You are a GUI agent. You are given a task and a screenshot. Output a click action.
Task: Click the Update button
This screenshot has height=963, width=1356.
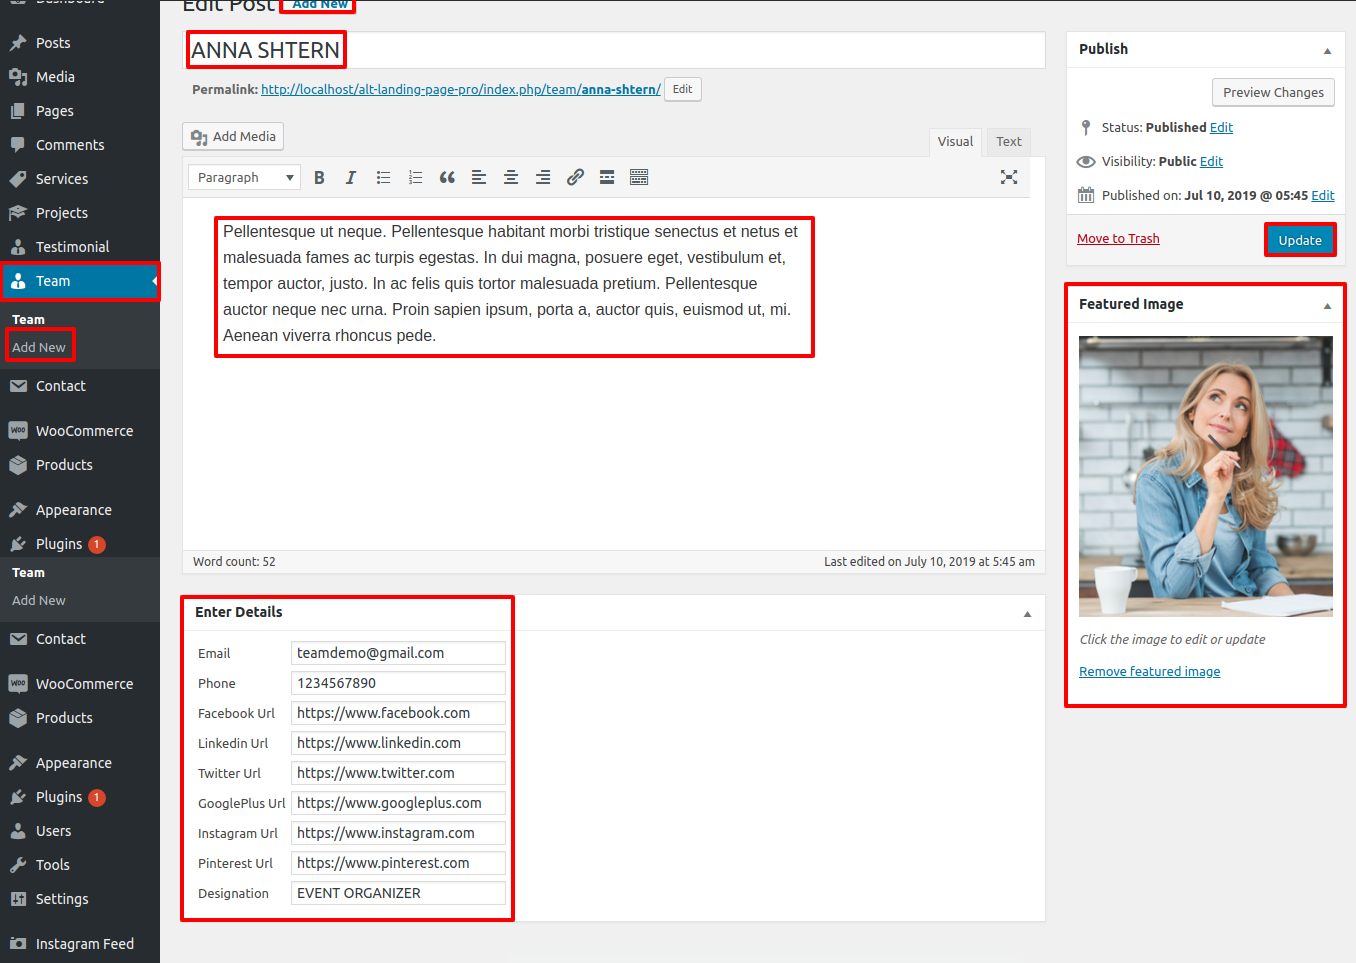coord(1299,240)
